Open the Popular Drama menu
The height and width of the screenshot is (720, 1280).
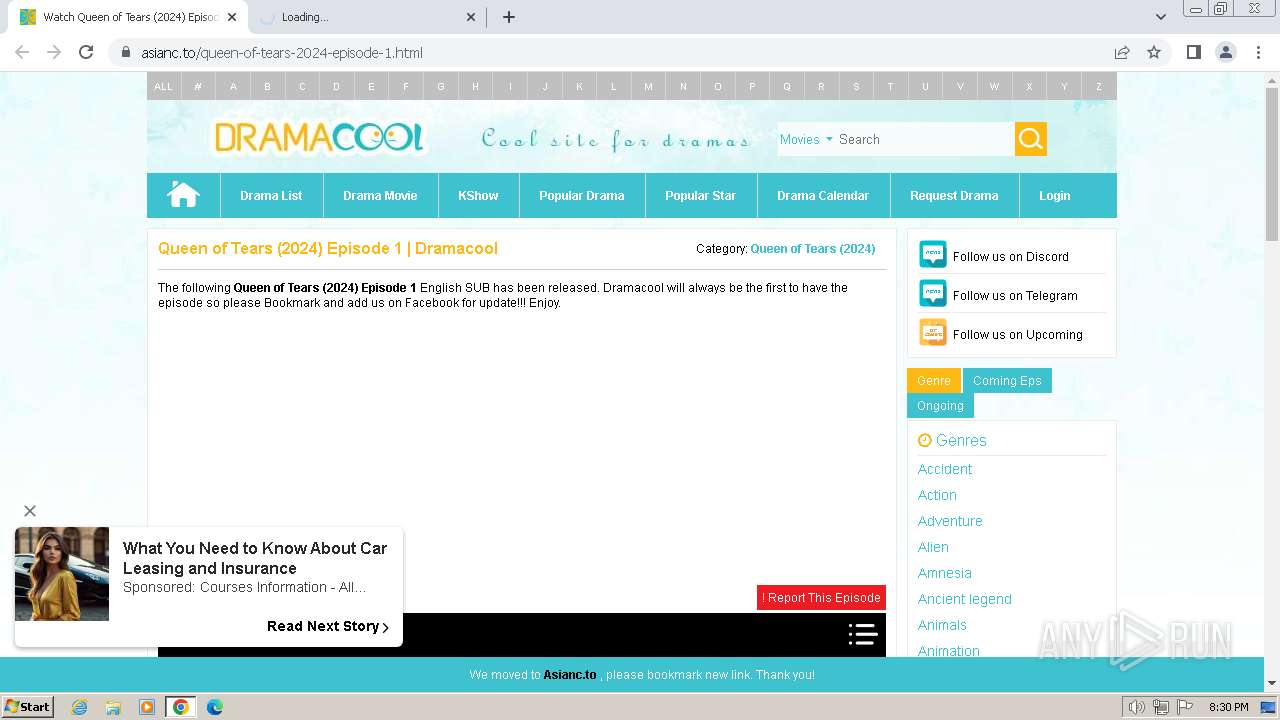coord(582,195)
